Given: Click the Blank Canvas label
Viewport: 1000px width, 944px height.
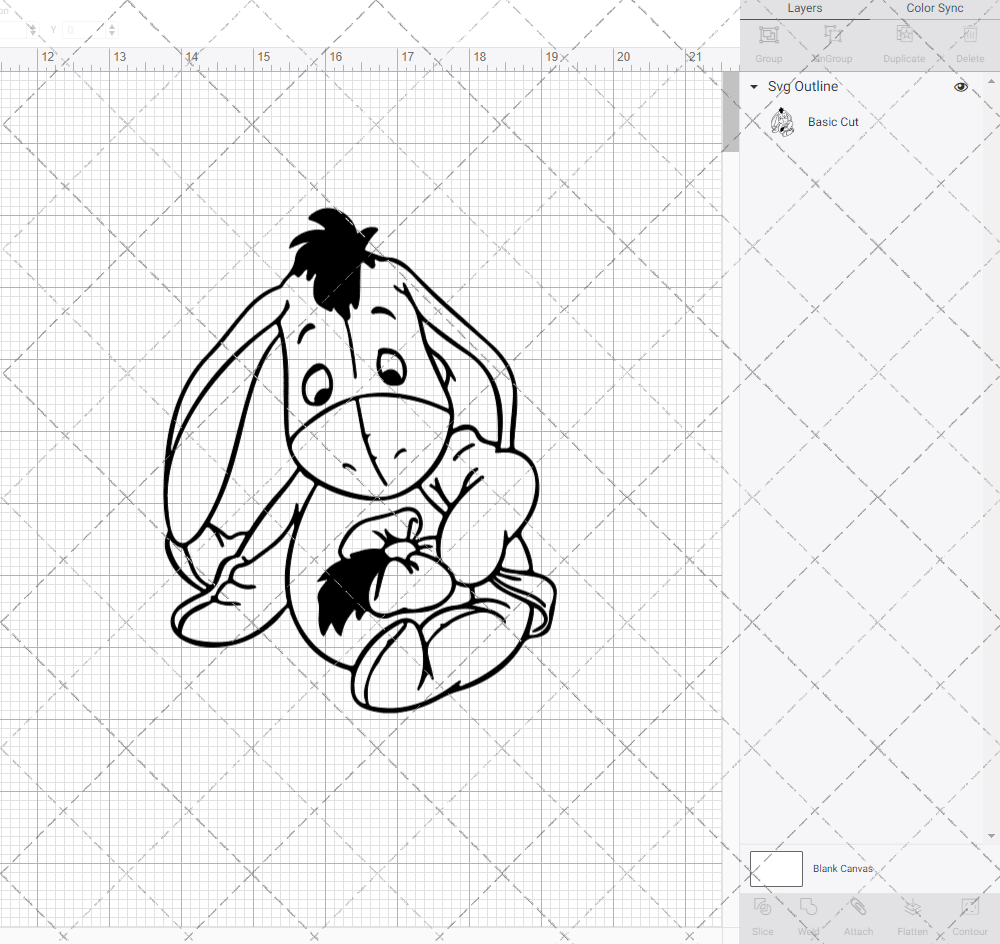Looking at the screenshot, I should coord(843,869).
